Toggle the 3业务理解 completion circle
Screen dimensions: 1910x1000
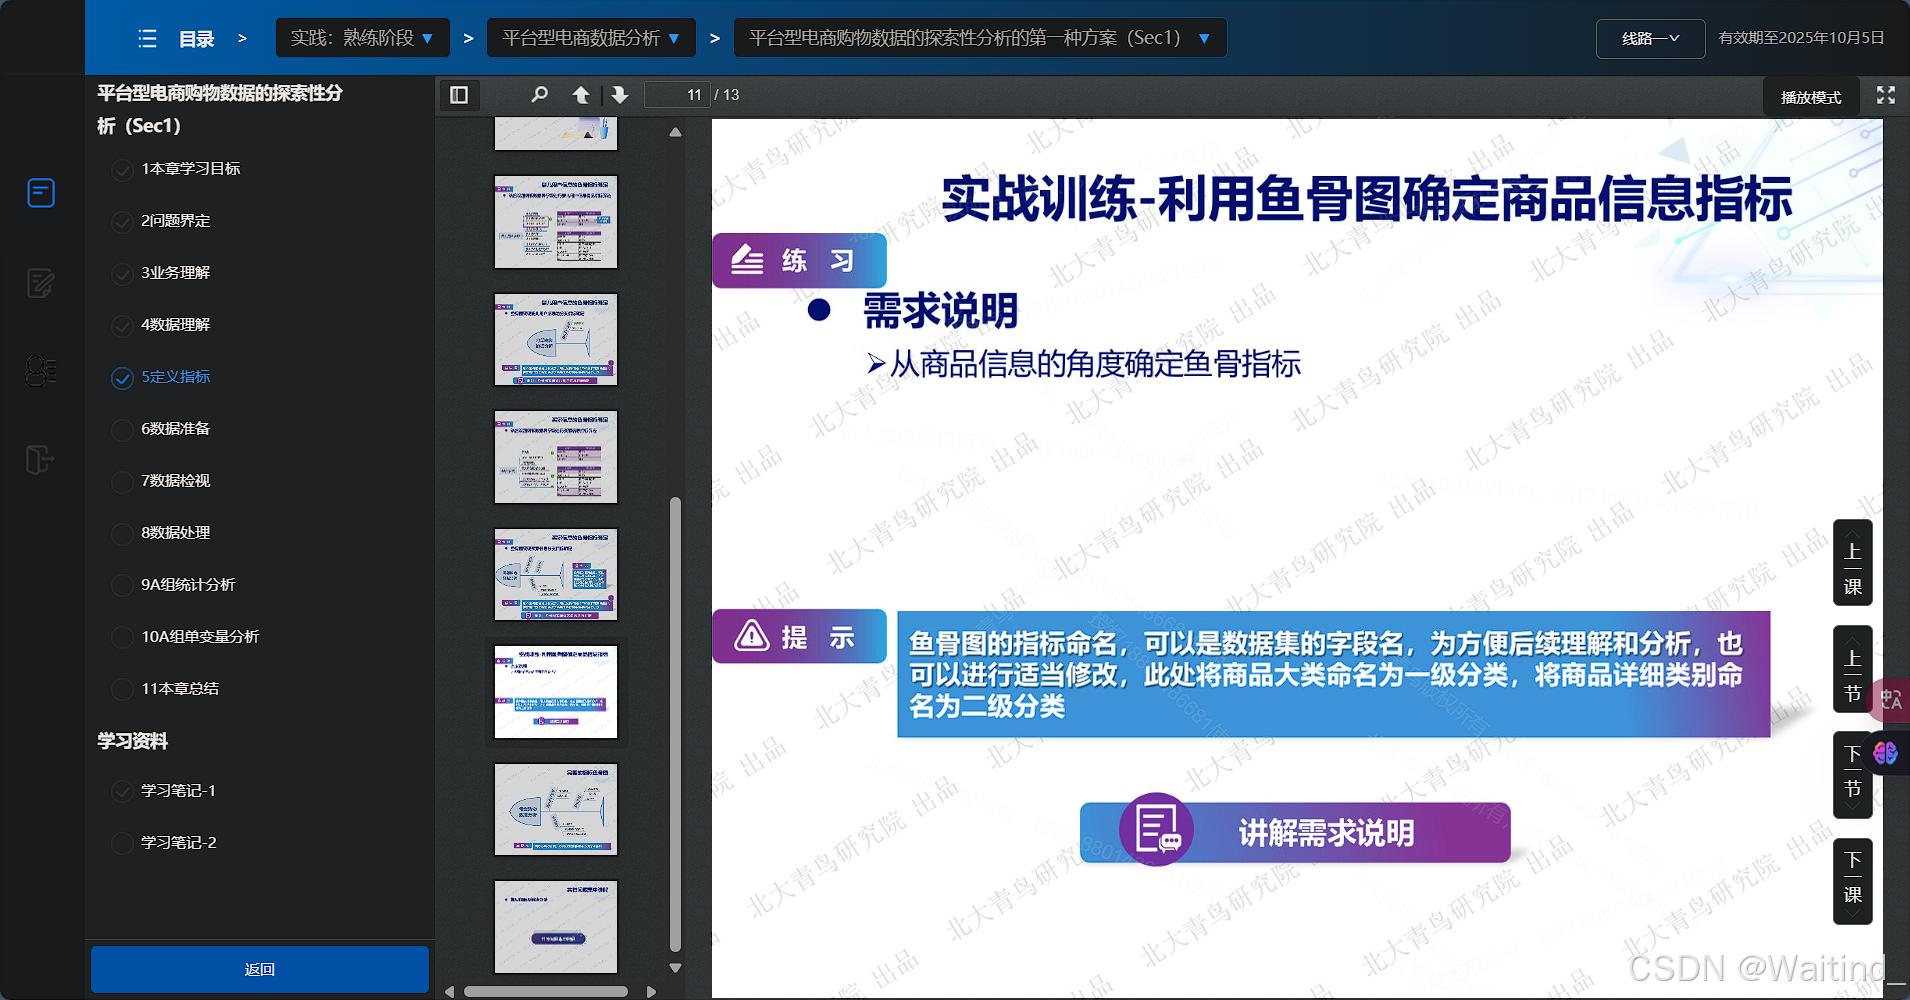(122, 274)
